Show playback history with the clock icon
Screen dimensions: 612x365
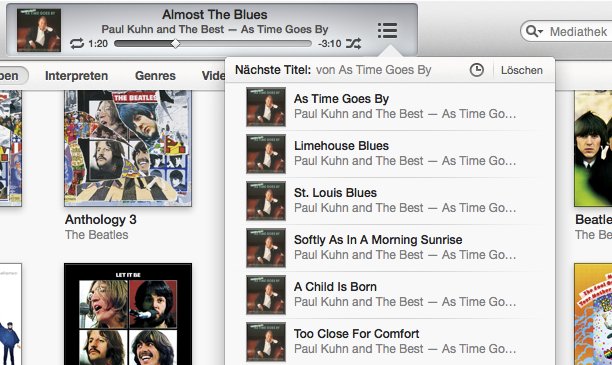[x=477, y=70]
